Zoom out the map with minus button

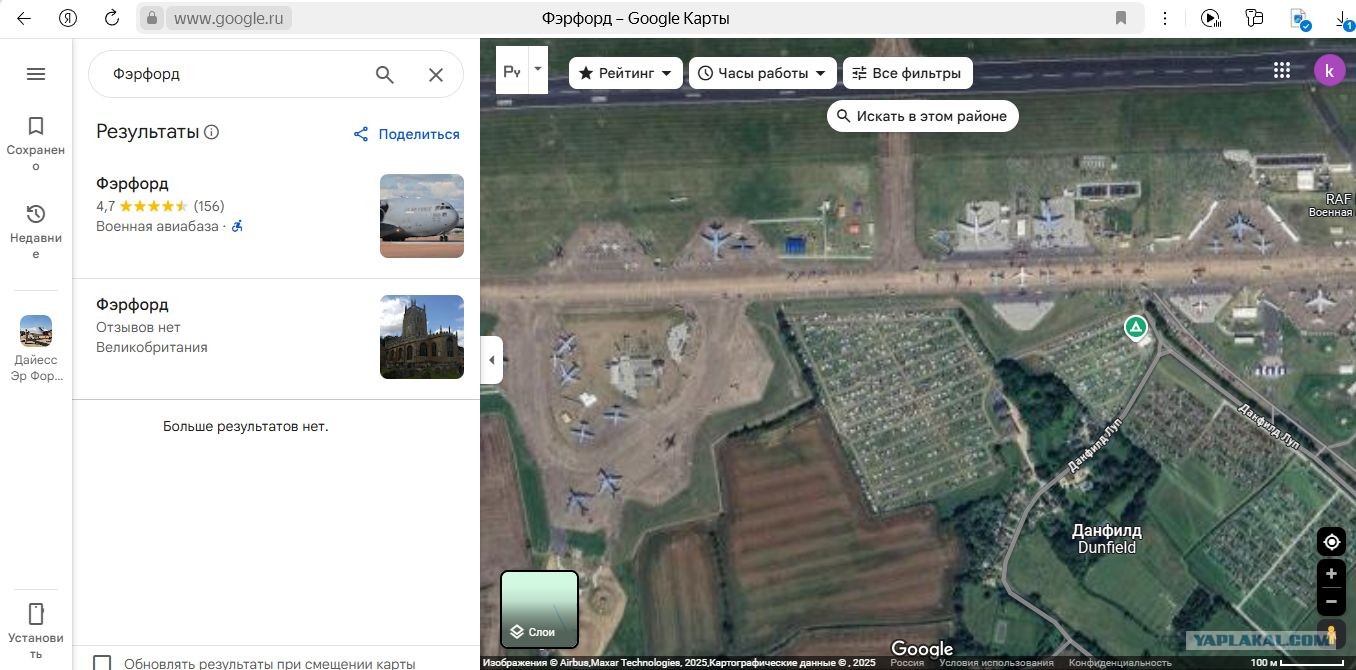coord(1331,602)
